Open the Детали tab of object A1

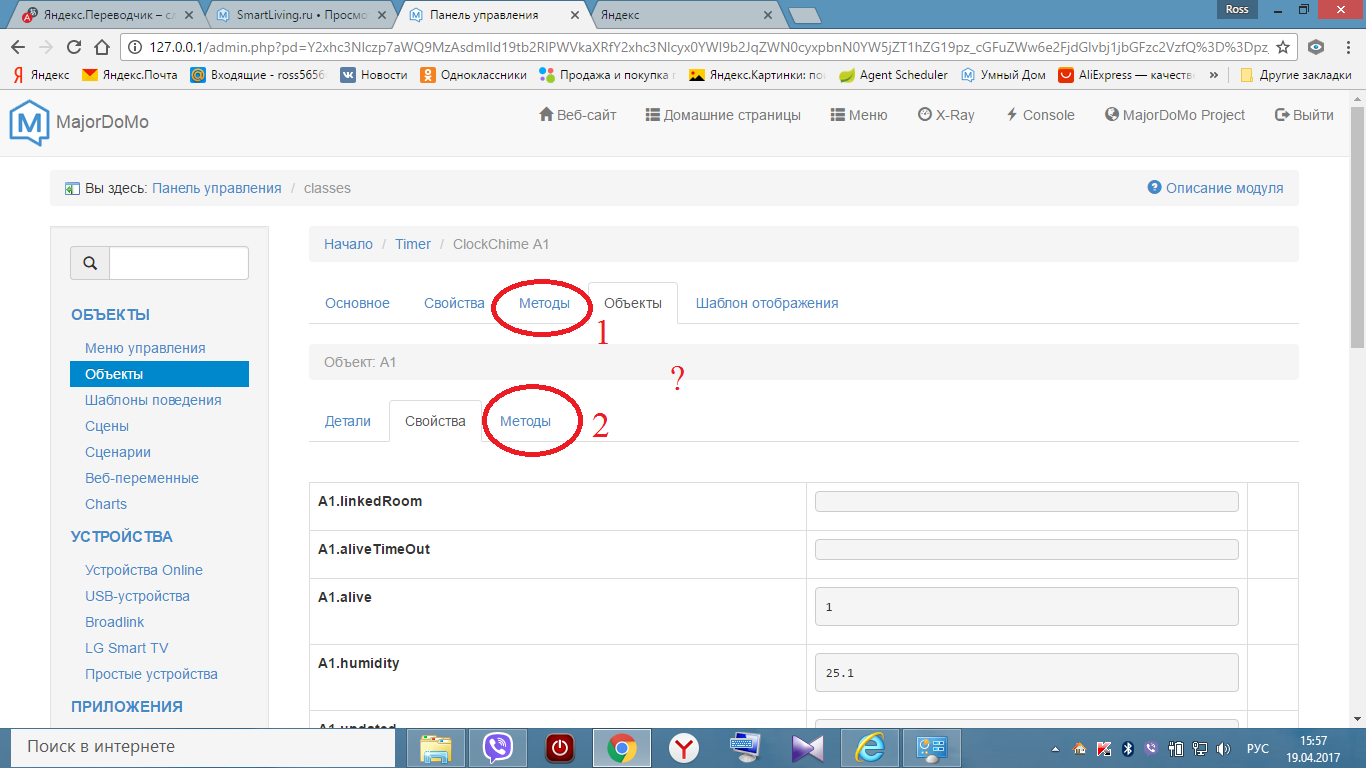[348, 421]
